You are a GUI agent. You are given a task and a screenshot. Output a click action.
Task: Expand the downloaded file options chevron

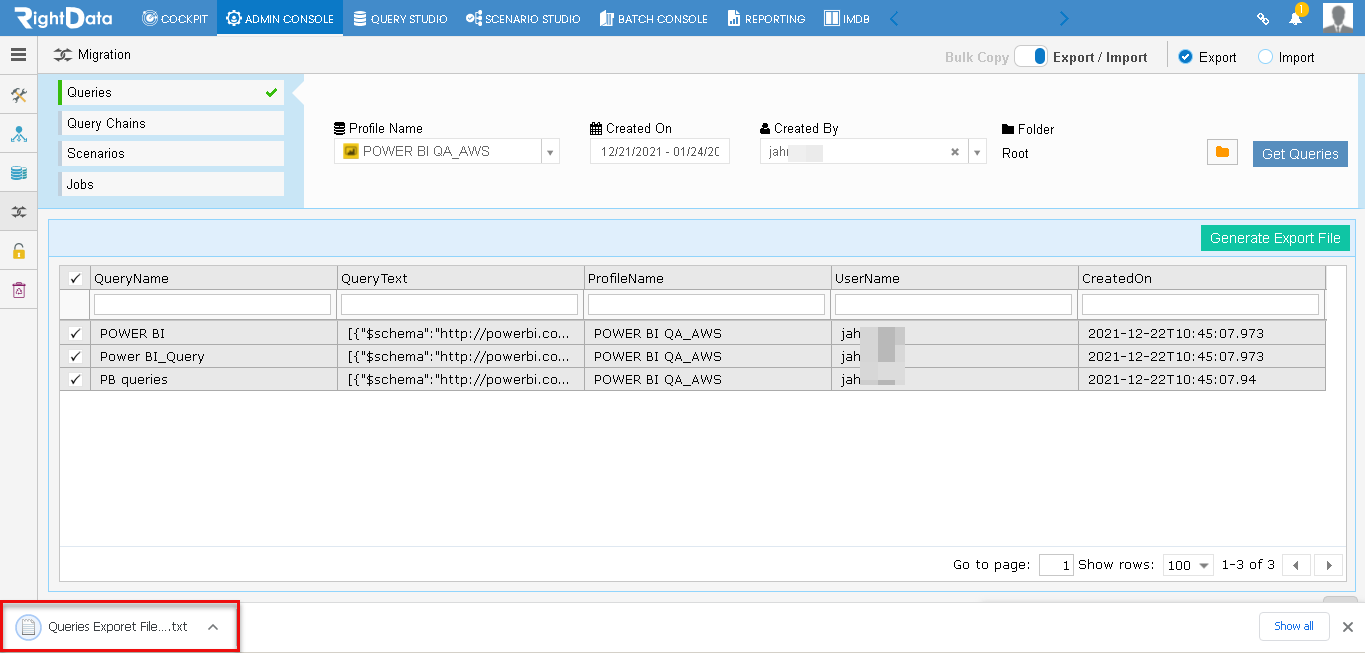coord(213,627)
